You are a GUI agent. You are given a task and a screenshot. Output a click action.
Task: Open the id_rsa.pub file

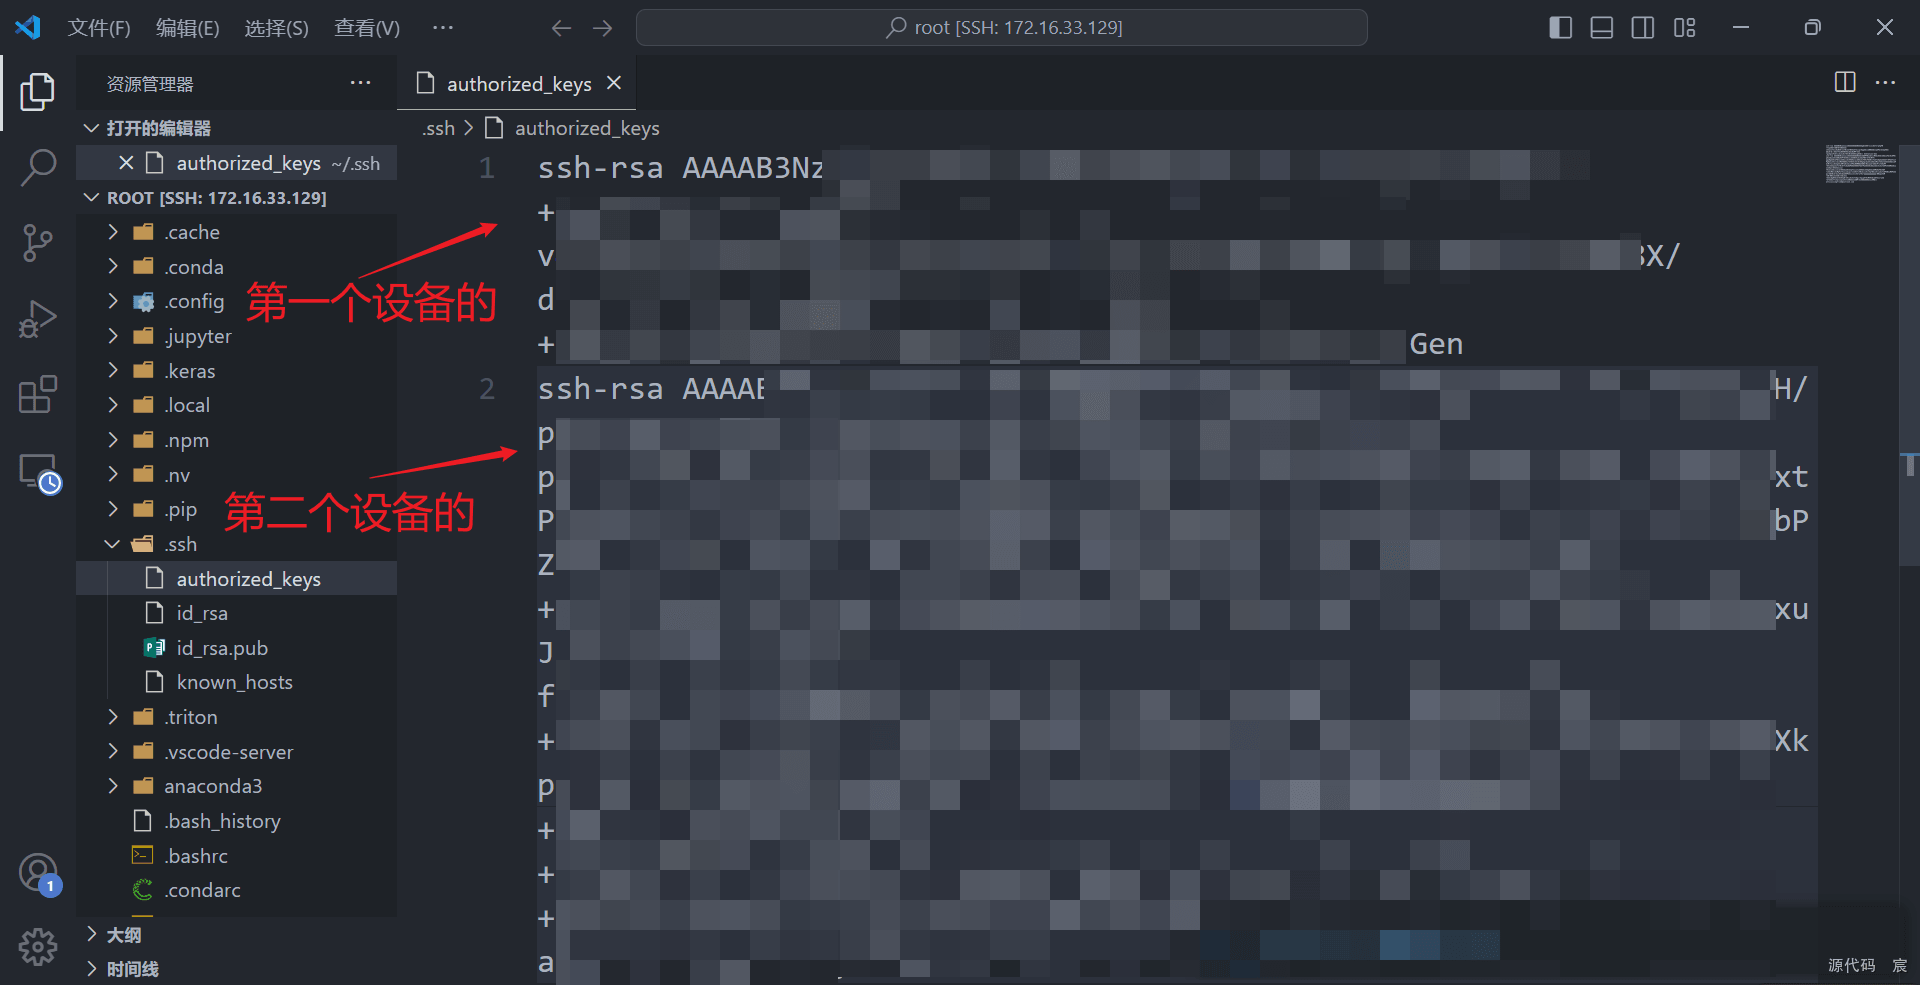pos(222,648)
